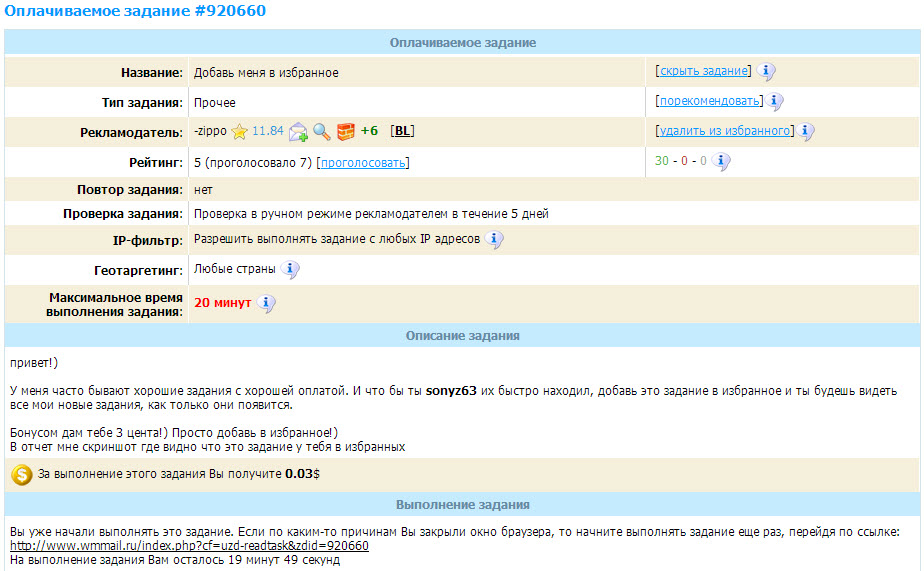Viewport: 924px width, 571px height.
Task: Click the remaining time text '19 минут 49 секунд'
Action: coord(284,560)
